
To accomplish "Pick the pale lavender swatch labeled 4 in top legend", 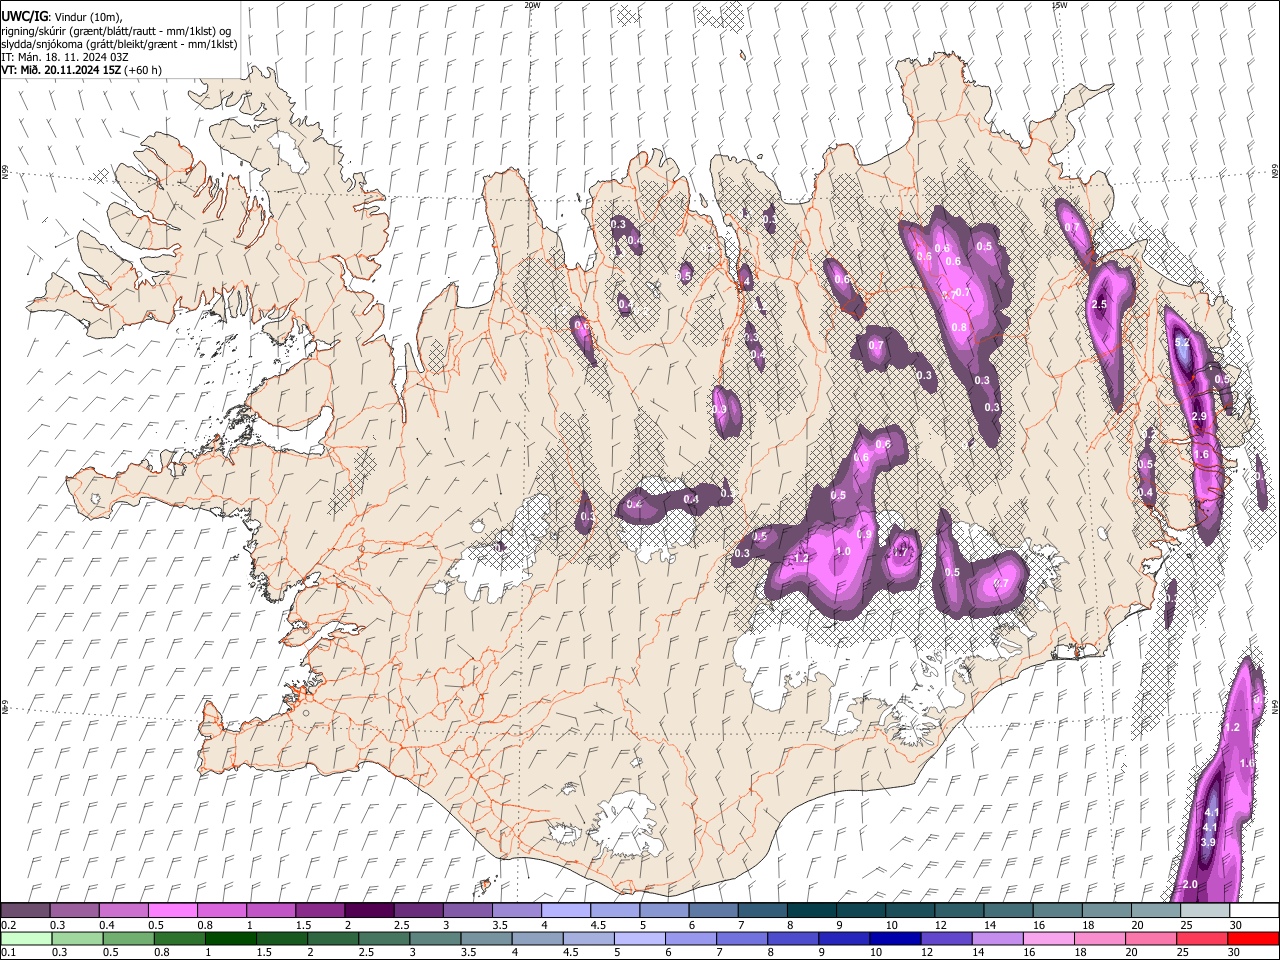I will (566, 910).
